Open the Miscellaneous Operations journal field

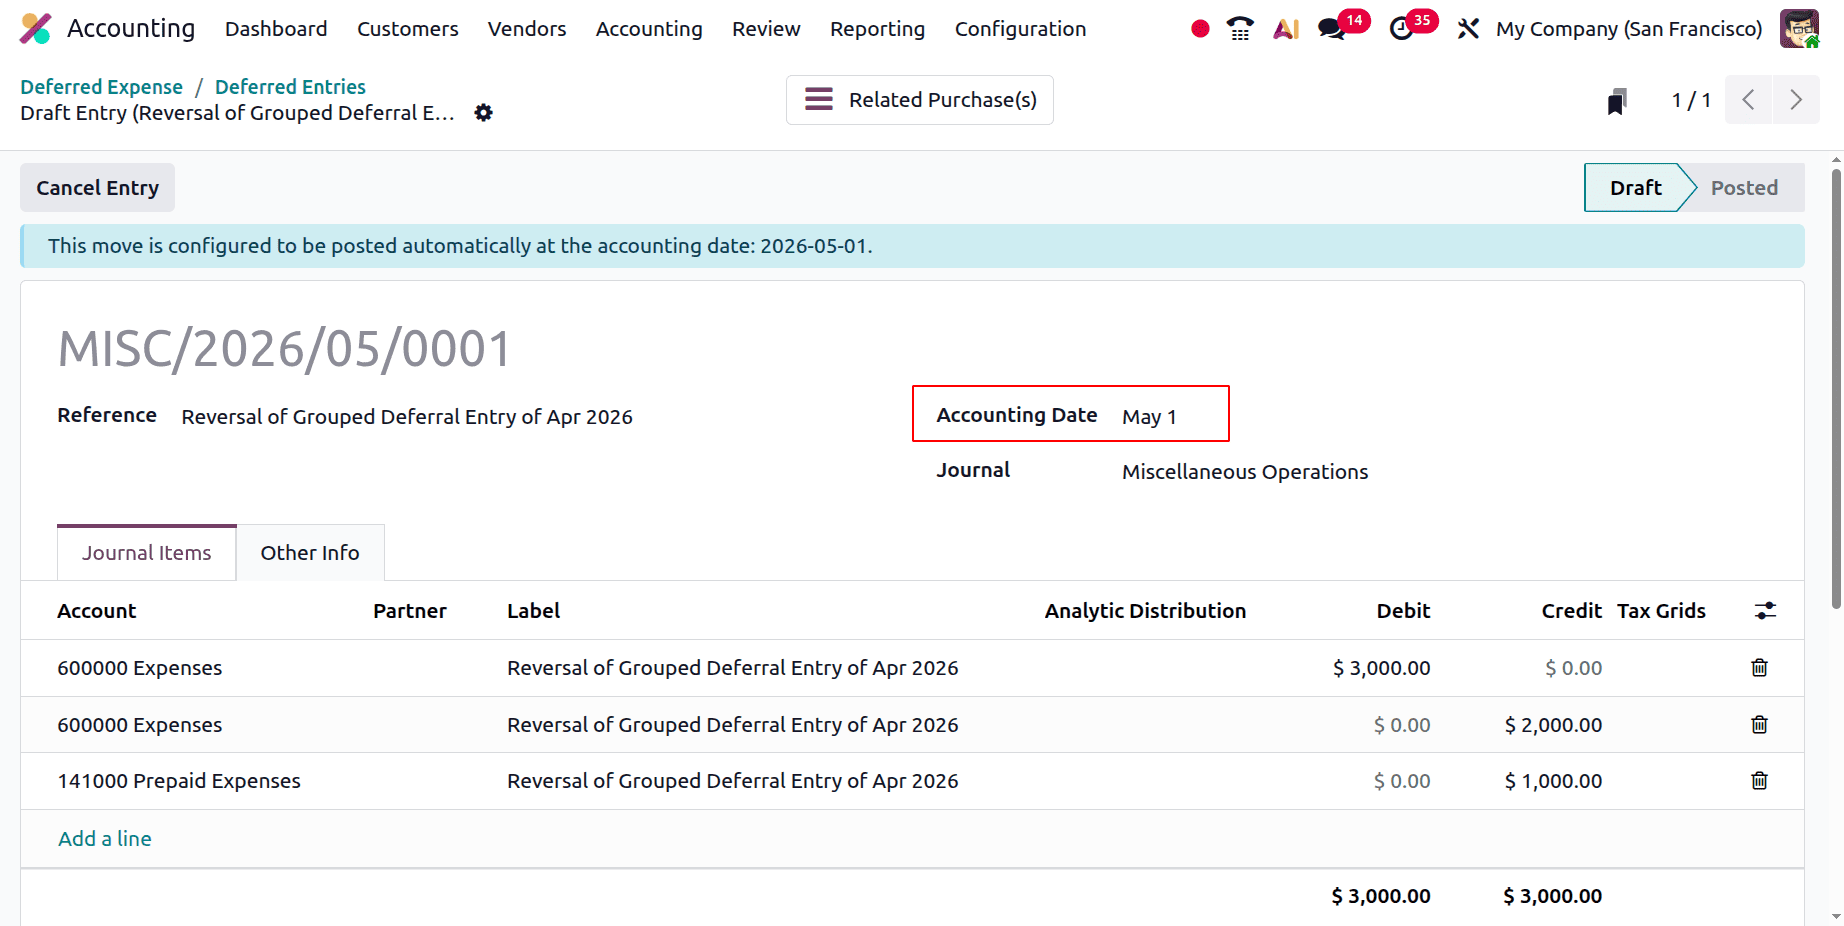pyautogui.click(x=1245, y=472)
